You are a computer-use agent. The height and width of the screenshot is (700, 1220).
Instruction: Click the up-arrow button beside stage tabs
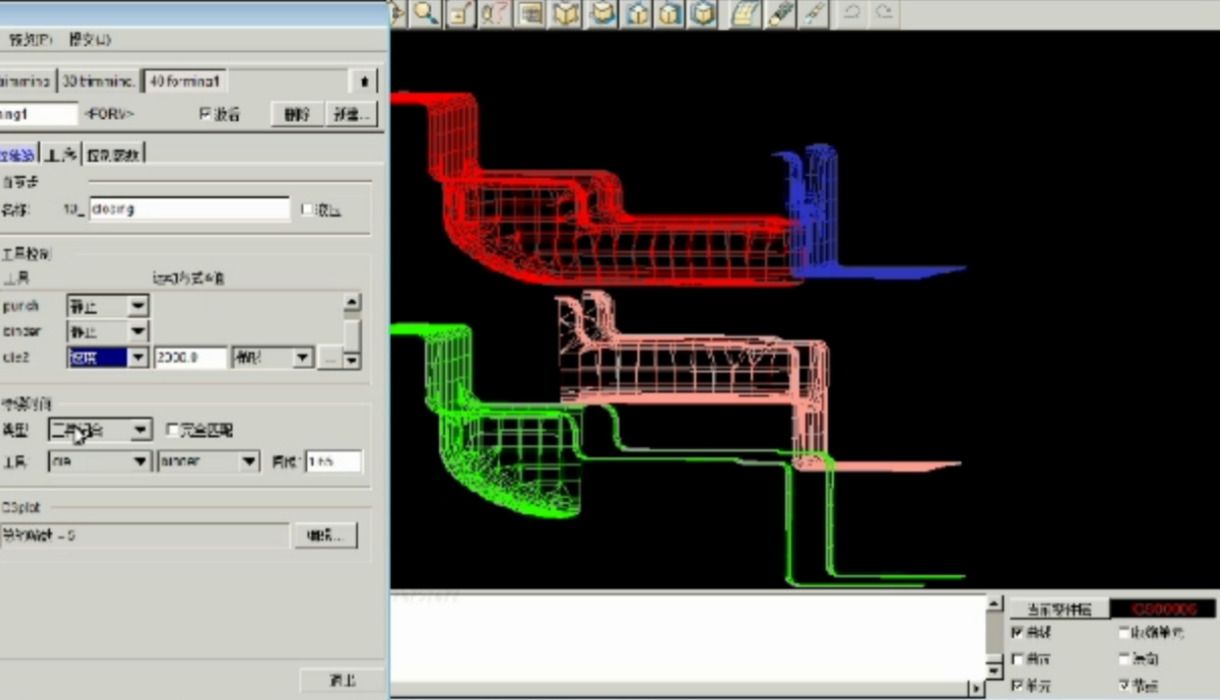coord(364,81)
